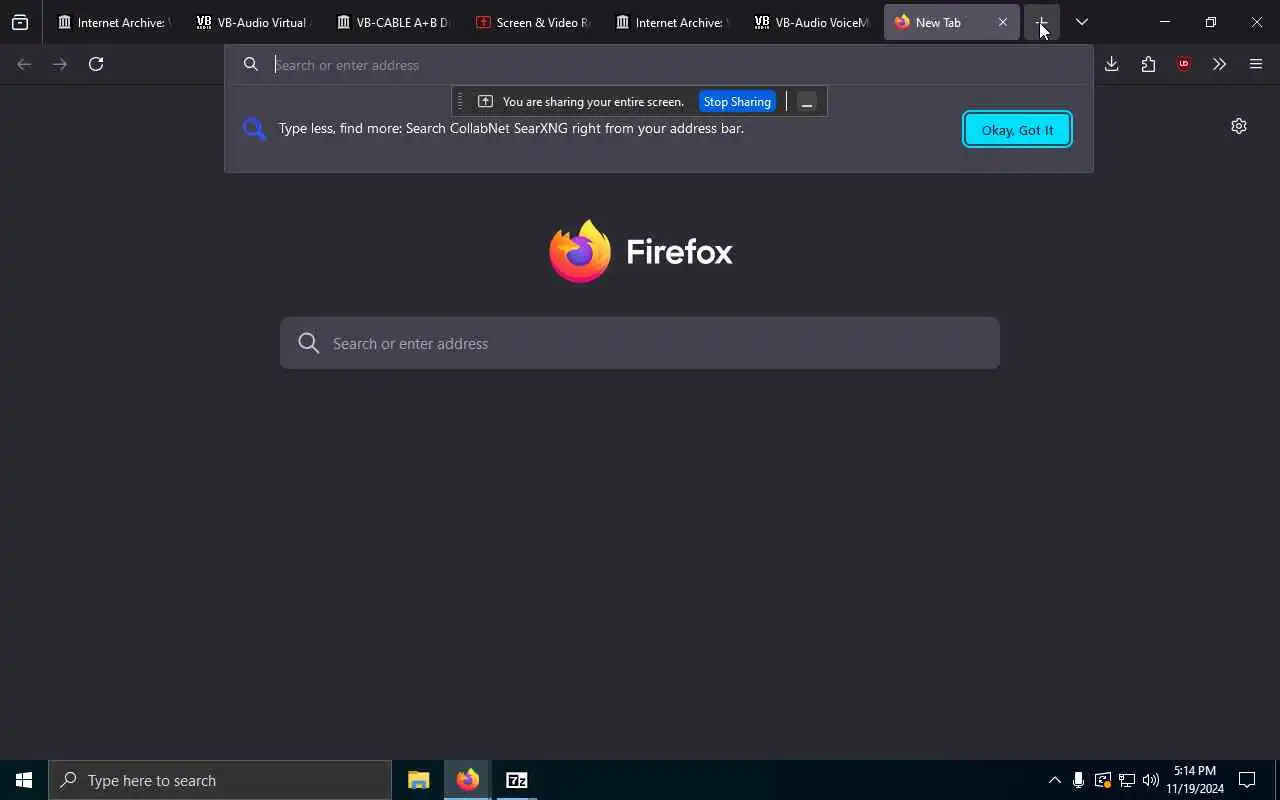
Task: Switch to first Internet Archive tab
Action: pos(114,22)
